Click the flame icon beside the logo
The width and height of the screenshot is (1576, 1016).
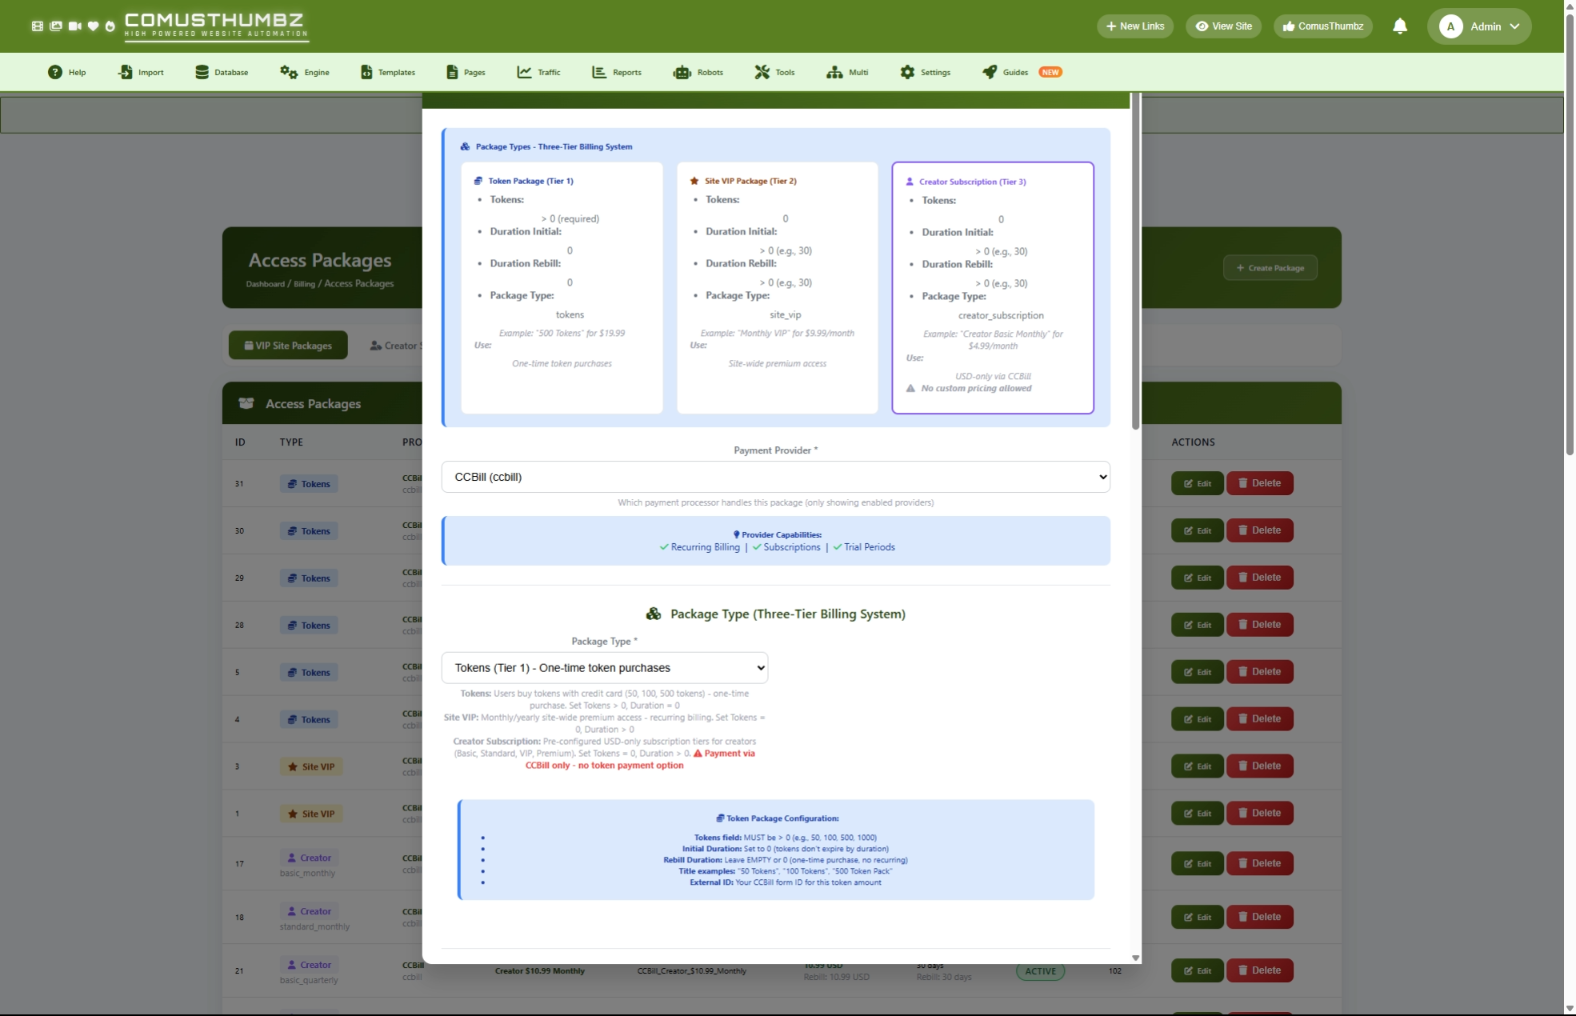point(110,26)
